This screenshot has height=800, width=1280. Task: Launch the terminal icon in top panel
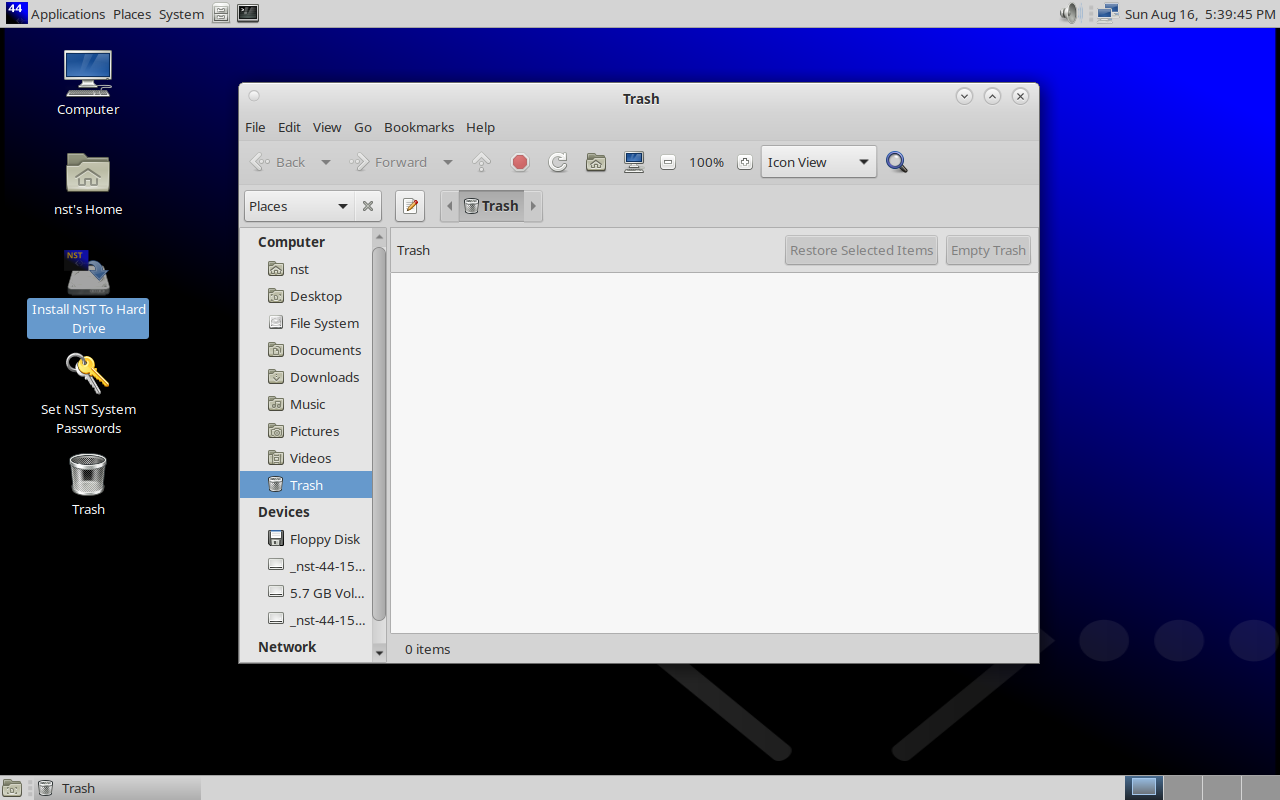click(x=248, y=14)
